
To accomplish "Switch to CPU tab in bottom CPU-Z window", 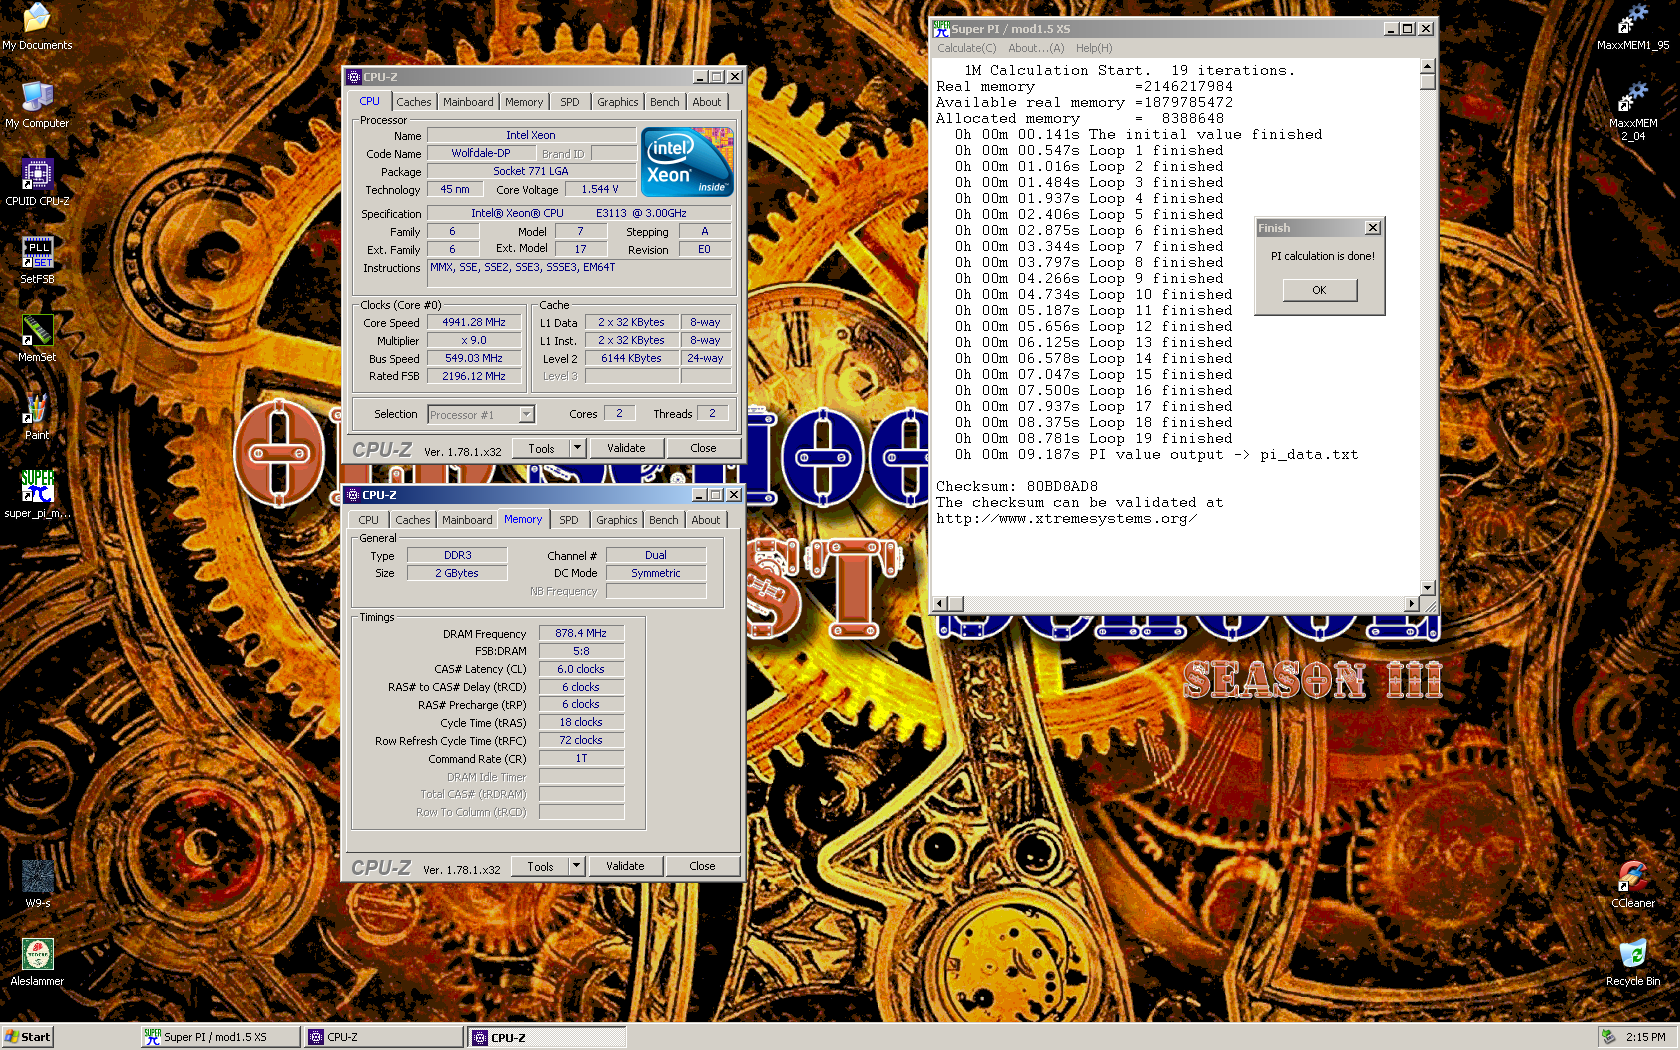I will click(369, 520).
